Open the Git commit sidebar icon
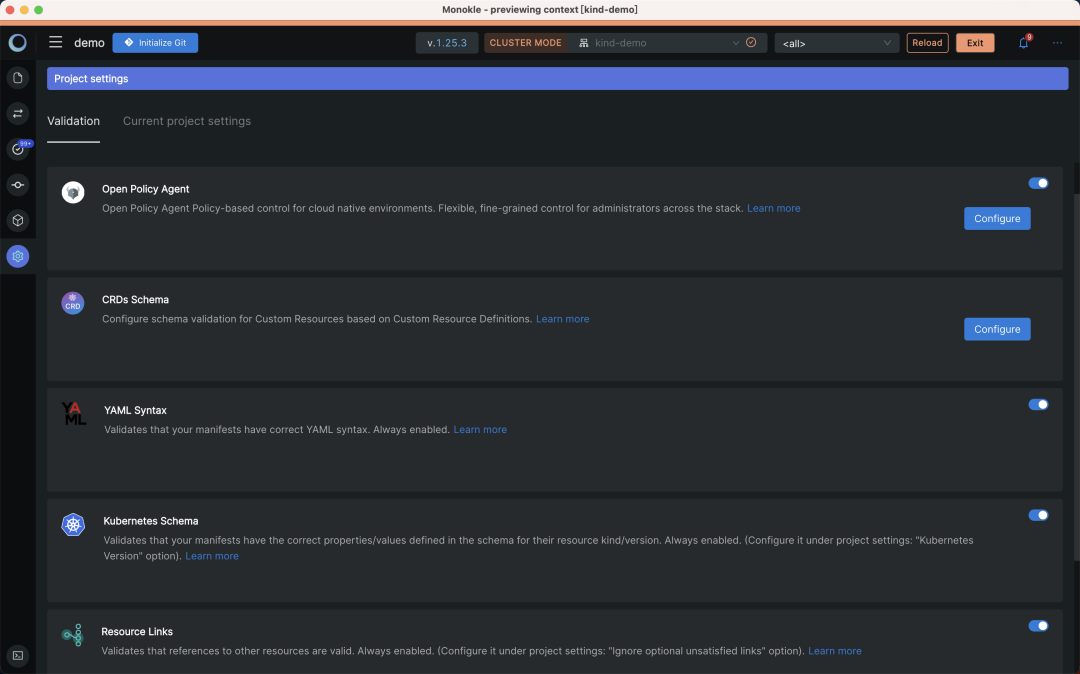1080x674 pixels. [18, 185]
